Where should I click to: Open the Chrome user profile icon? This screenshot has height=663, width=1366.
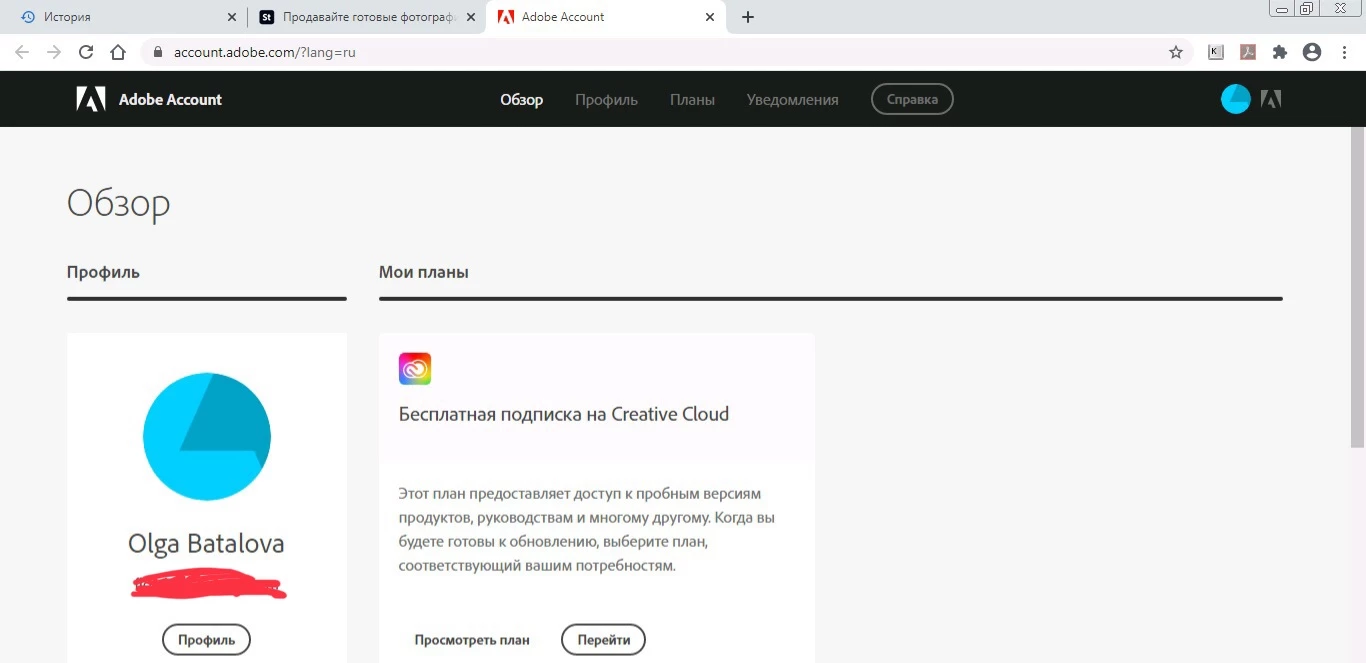tap(1312, 52)
